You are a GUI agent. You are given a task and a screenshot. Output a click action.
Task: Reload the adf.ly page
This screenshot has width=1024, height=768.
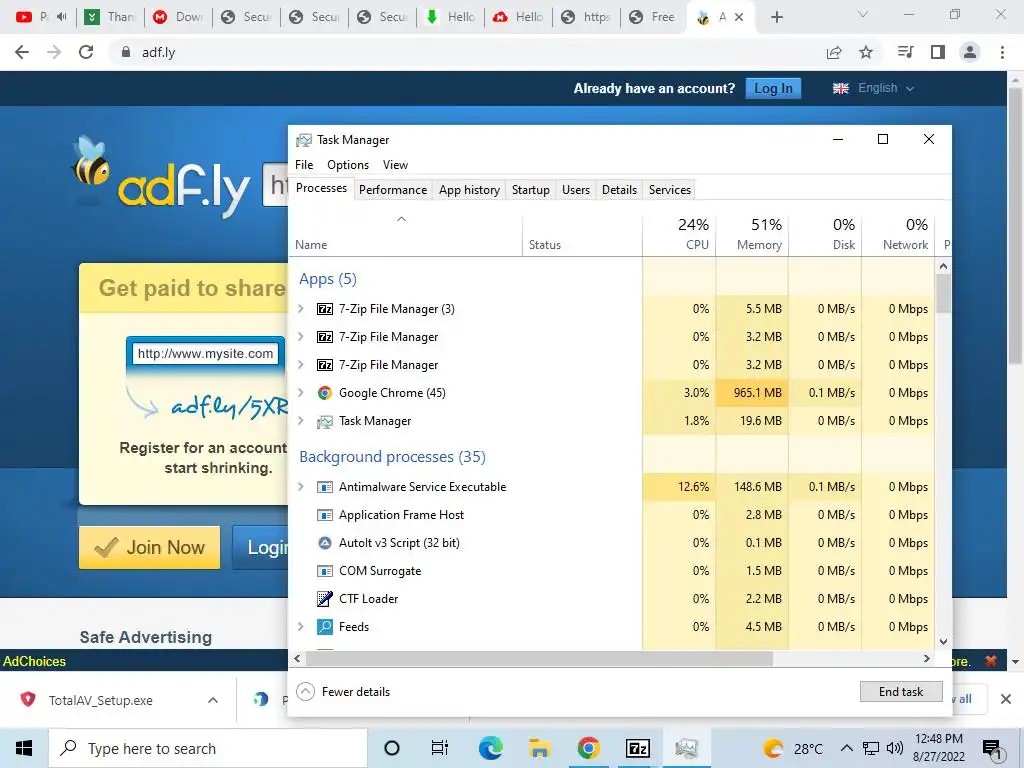(86, 52)
